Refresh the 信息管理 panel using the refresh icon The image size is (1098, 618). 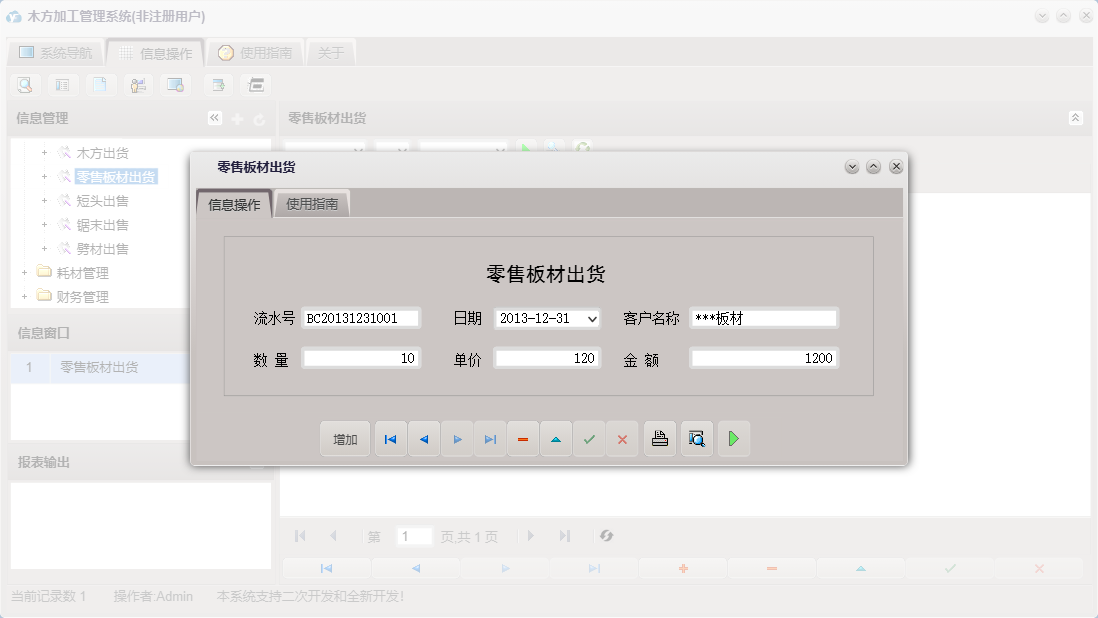(x=259, y=117)
